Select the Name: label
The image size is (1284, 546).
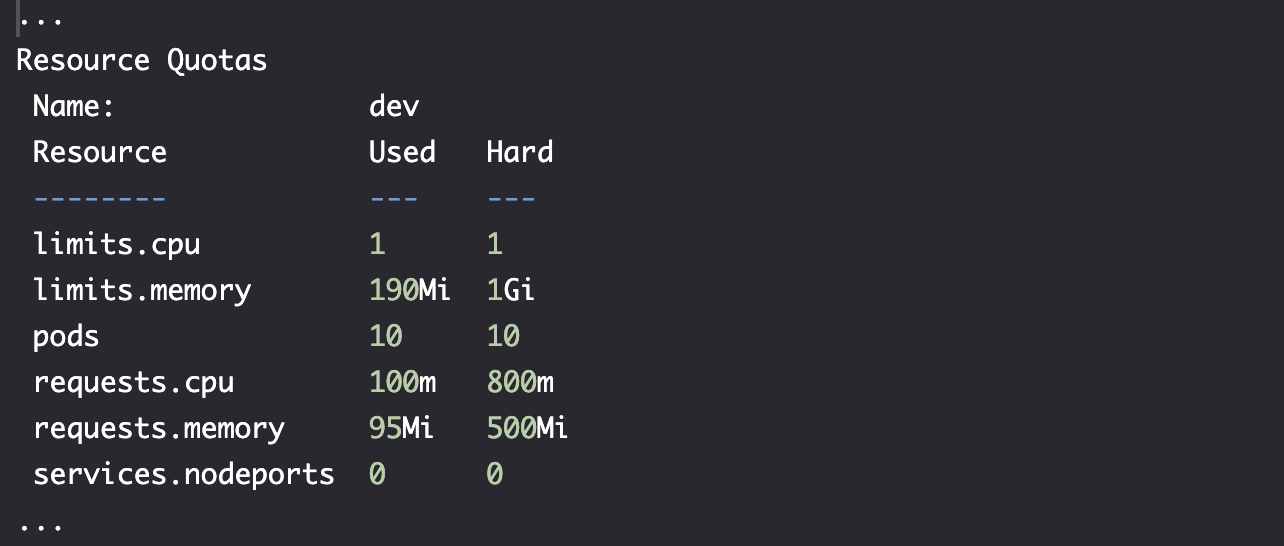(x=74, y=106)
